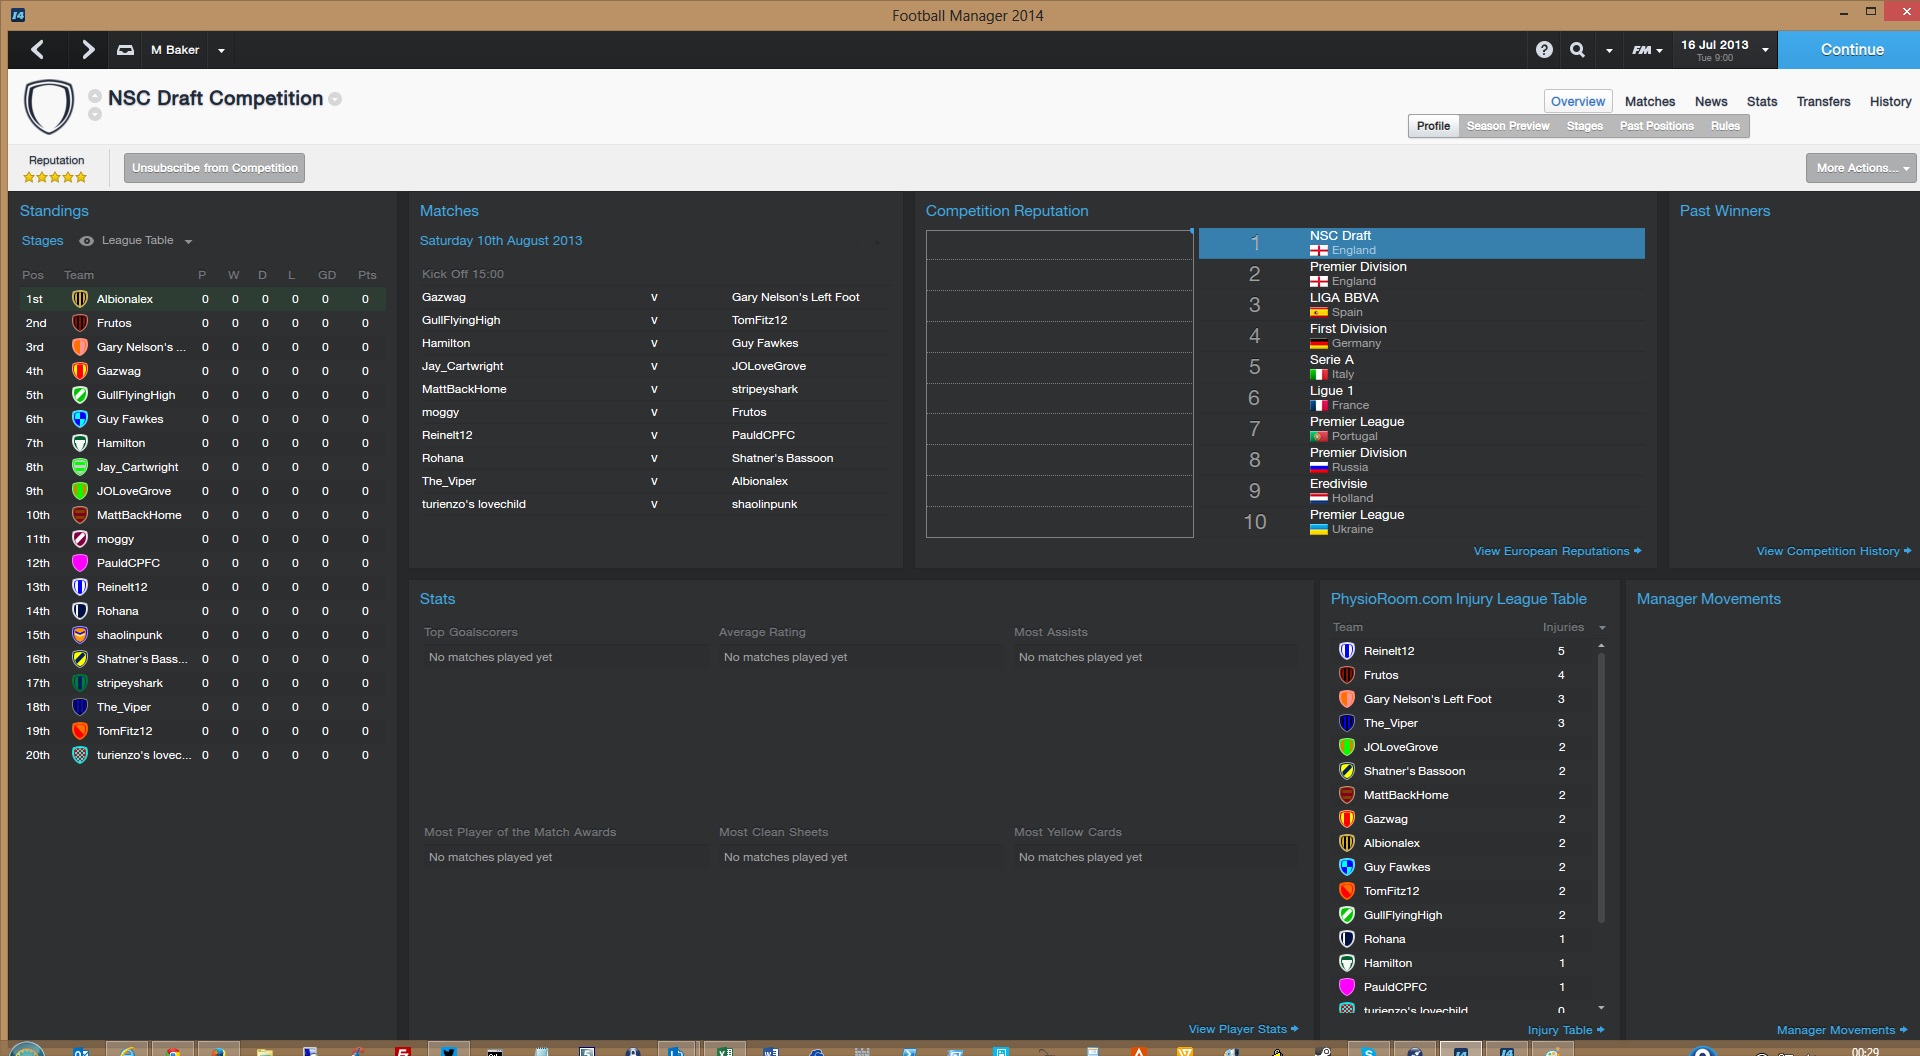Open View Player Stats link
1920x1056 pixels.
coord(1243,1029)
